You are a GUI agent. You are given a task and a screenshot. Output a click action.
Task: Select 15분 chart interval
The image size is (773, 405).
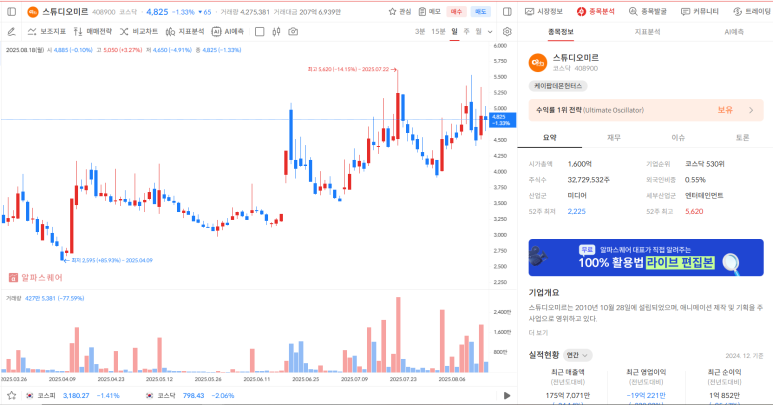click(x=438, y=32)
